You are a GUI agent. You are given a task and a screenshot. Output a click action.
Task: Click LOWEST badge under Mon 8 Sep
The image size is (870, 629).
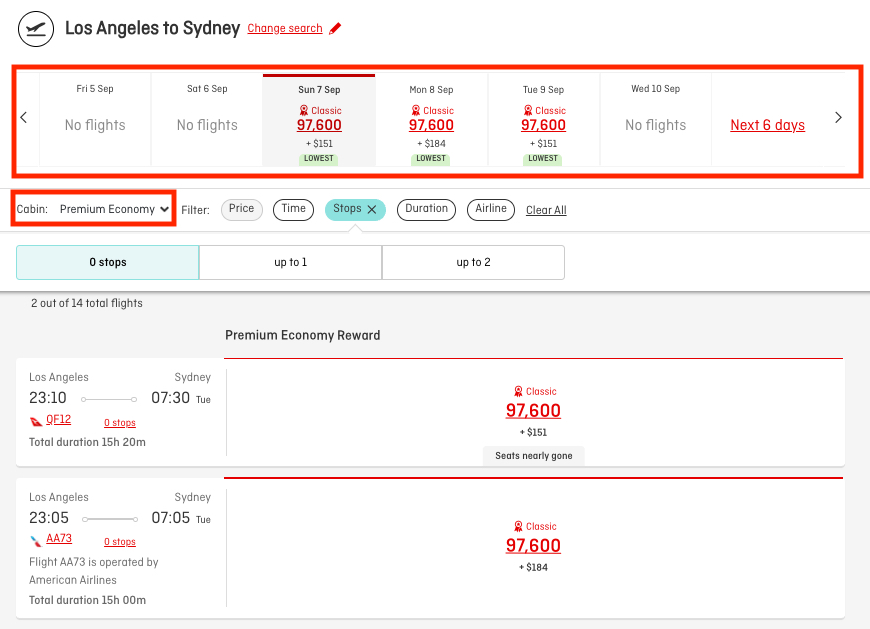431,159
